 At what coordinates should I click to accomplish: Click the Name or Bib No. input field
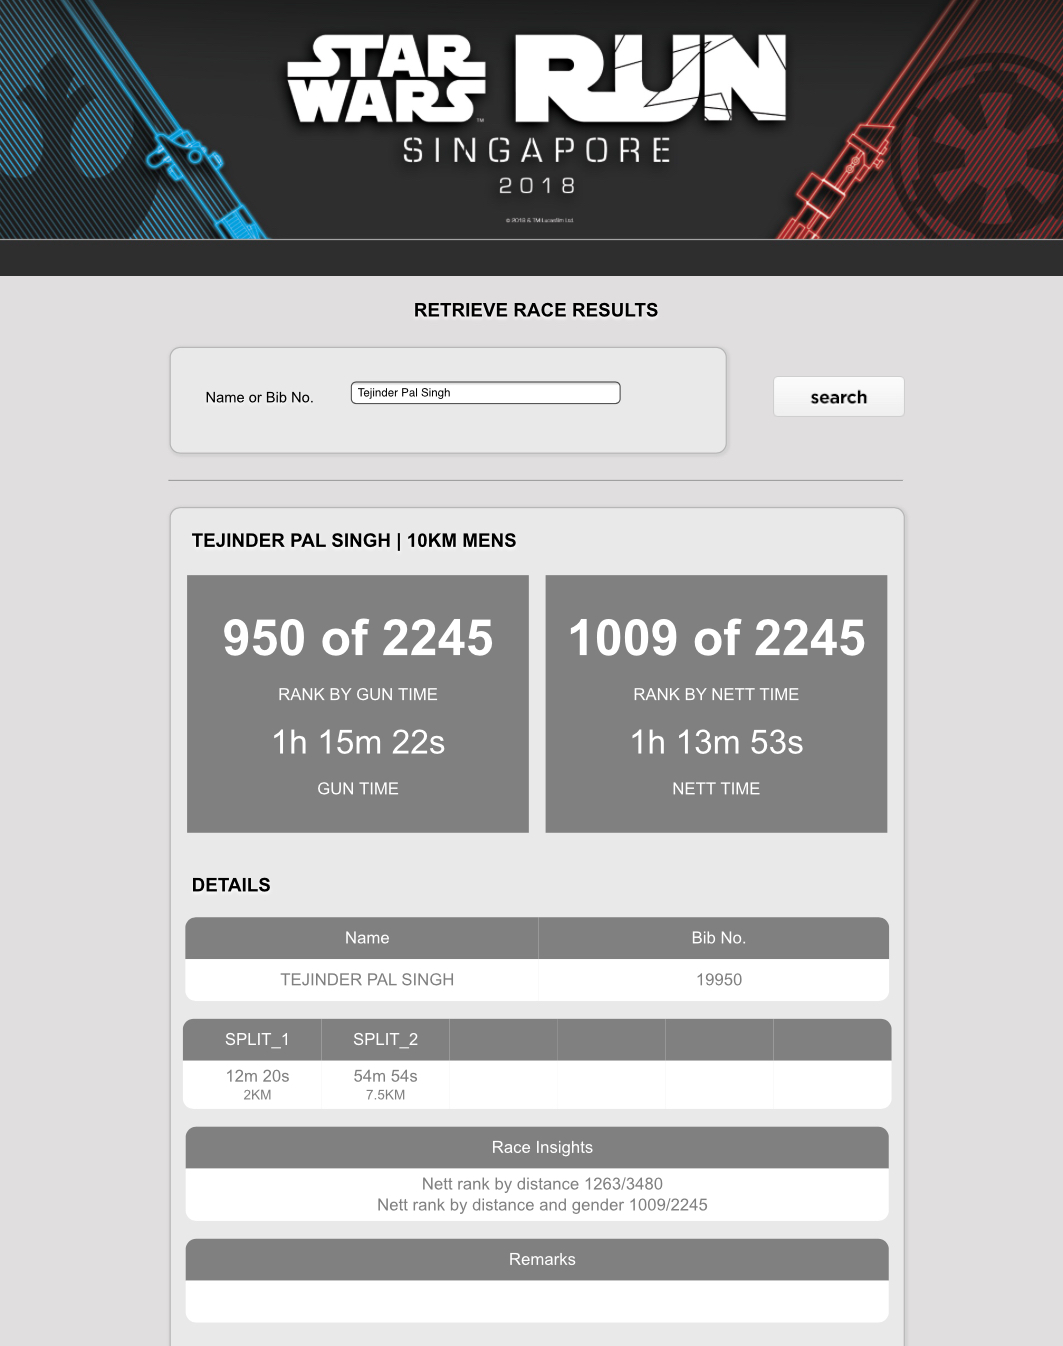pyautogui.click(x=485, y=393)
